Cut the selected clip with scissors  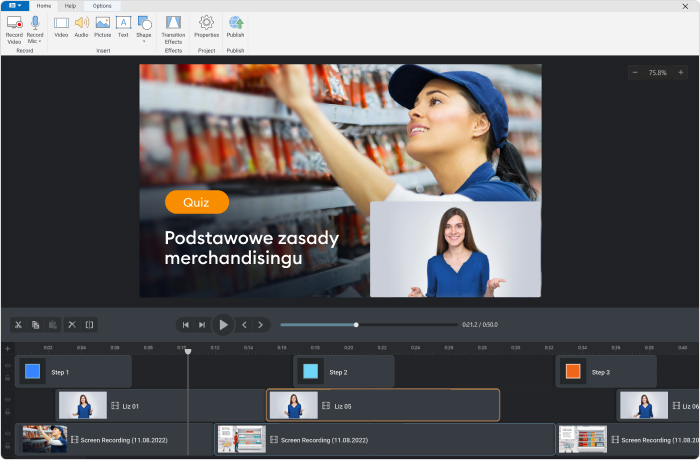18,325
